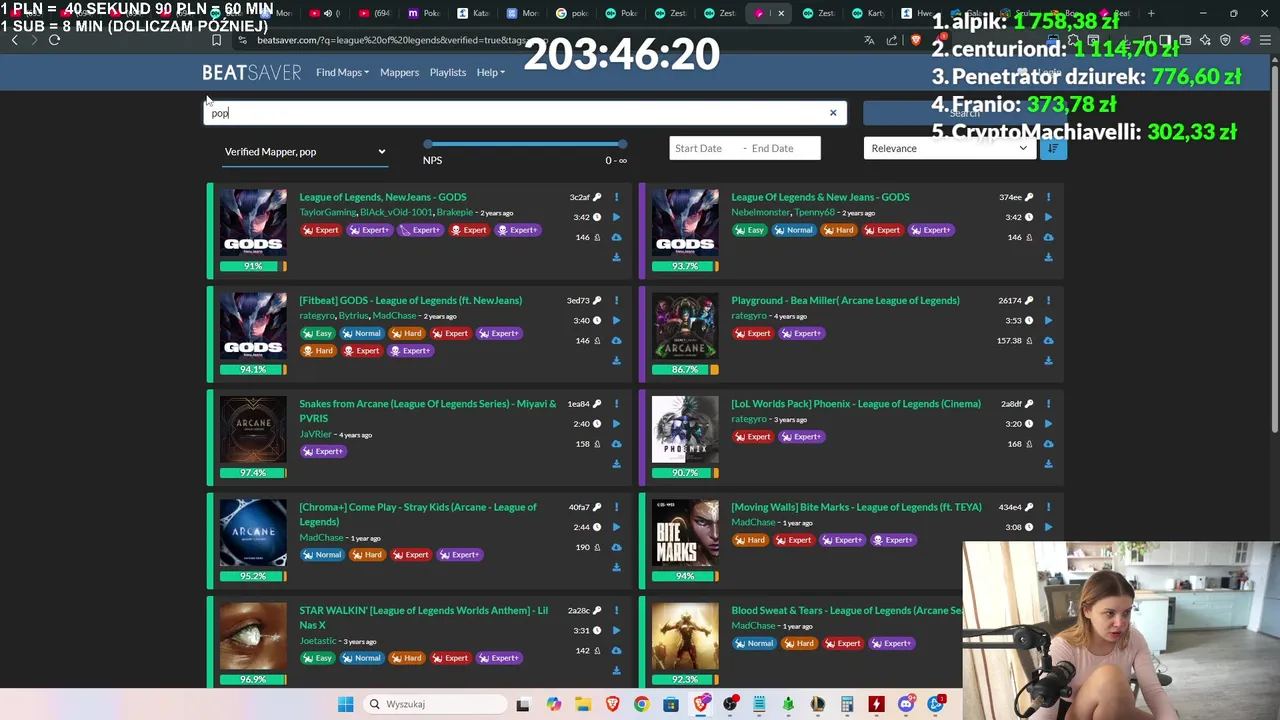1280x720 pixels.
Task: Play preview of the Bite Marks map
Action: pyautogui.click(x=1048, y=527)
